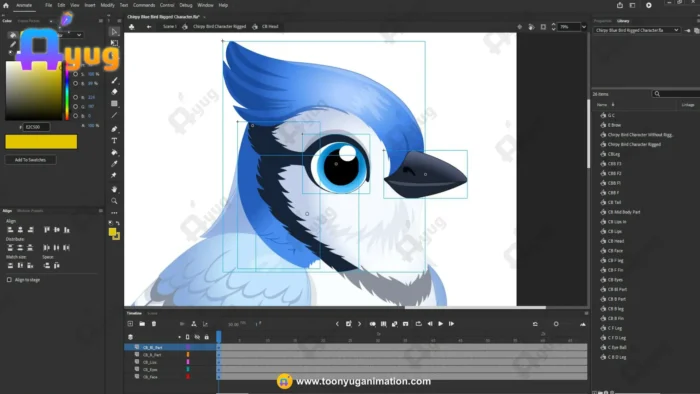
Task: Select the S saturation radio button
Action: tap(75, 74)
